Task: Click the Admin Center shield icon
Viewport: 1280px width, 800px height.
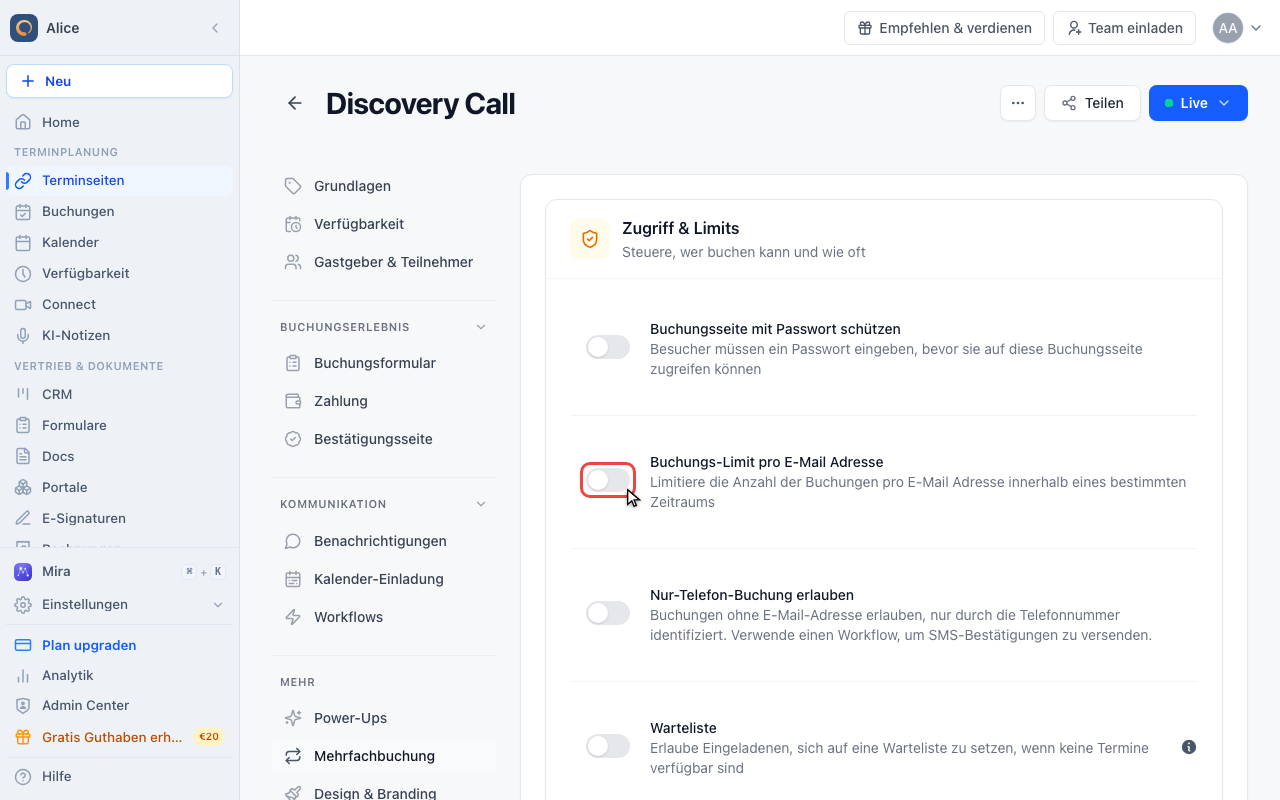Action: 23,705
